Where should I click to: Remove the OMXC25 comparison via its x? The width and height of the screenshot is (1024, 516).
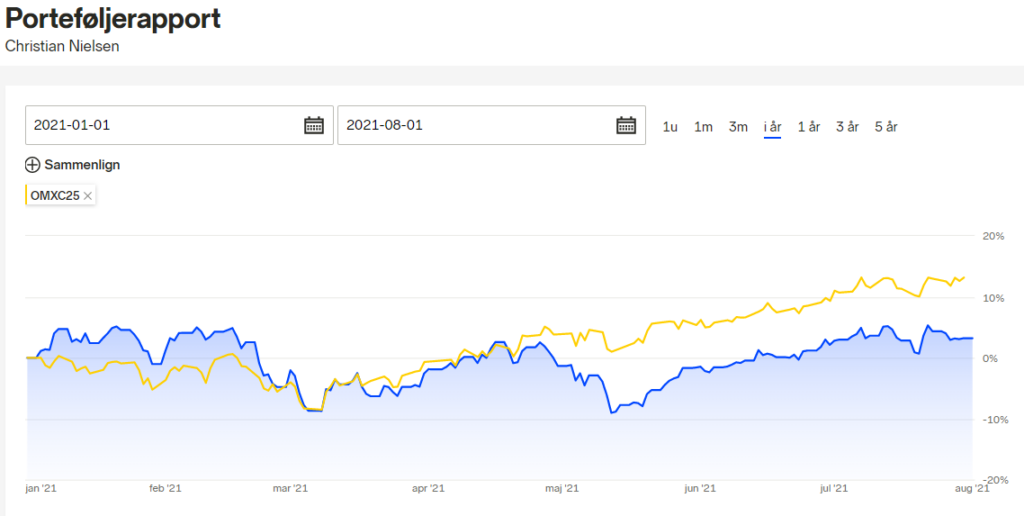pyautogui.click(x=88, y=196)
